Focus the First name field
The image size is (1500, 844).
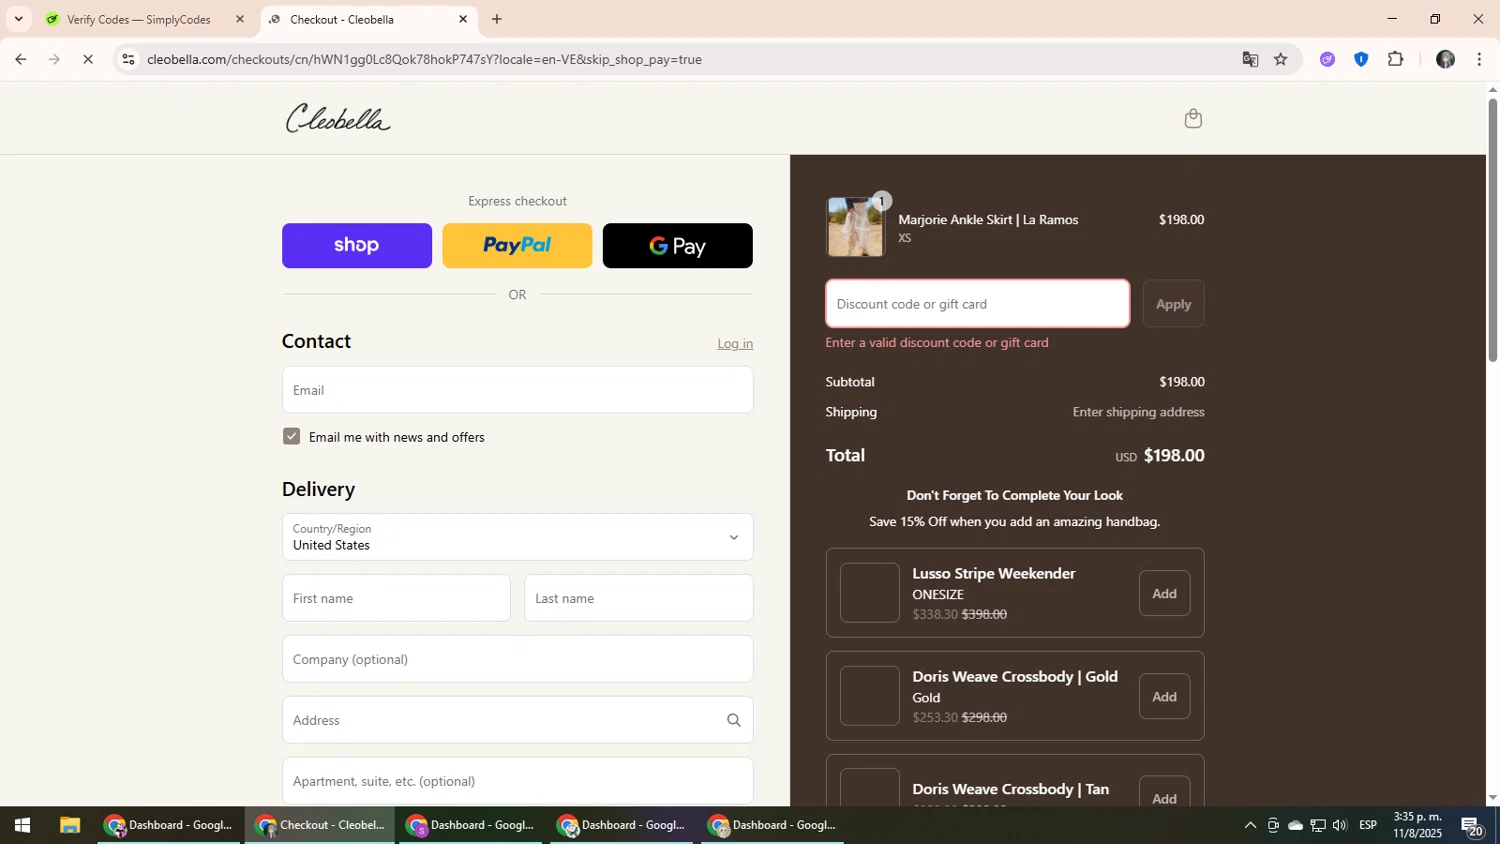pyautogui.click(x=396, y=598)
